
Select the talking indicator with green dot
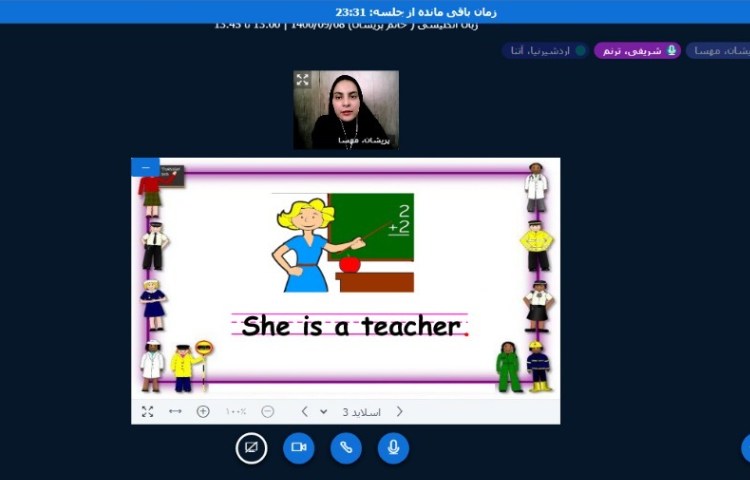(543, 50)
